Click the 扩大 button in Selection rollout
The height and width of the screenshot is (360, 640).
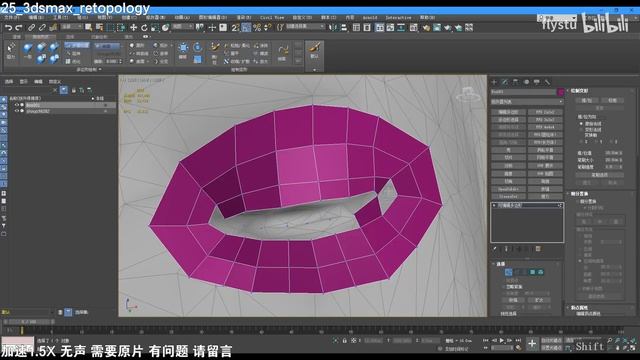pos(539,300)
